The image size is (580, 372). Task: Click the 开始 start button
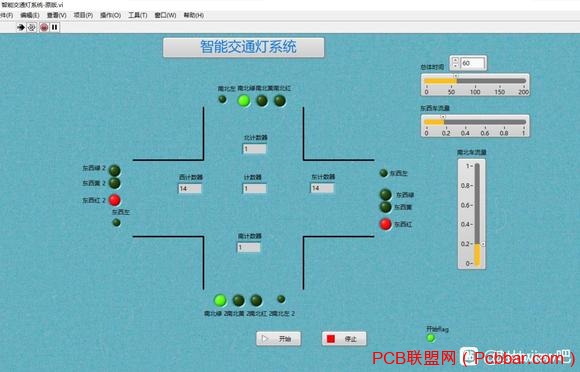pos(279,338)
